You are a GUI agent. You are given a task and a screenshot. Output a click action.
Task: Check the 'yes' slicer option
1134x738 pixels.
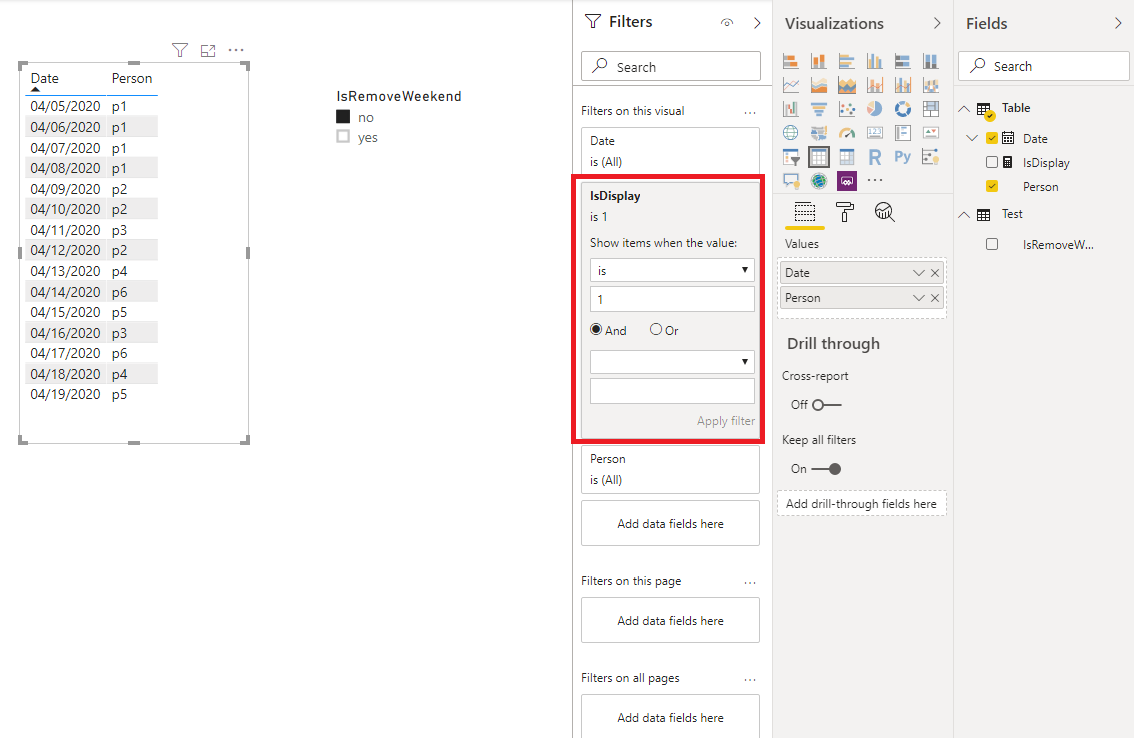pyautogui.click(x=344, y=137)
